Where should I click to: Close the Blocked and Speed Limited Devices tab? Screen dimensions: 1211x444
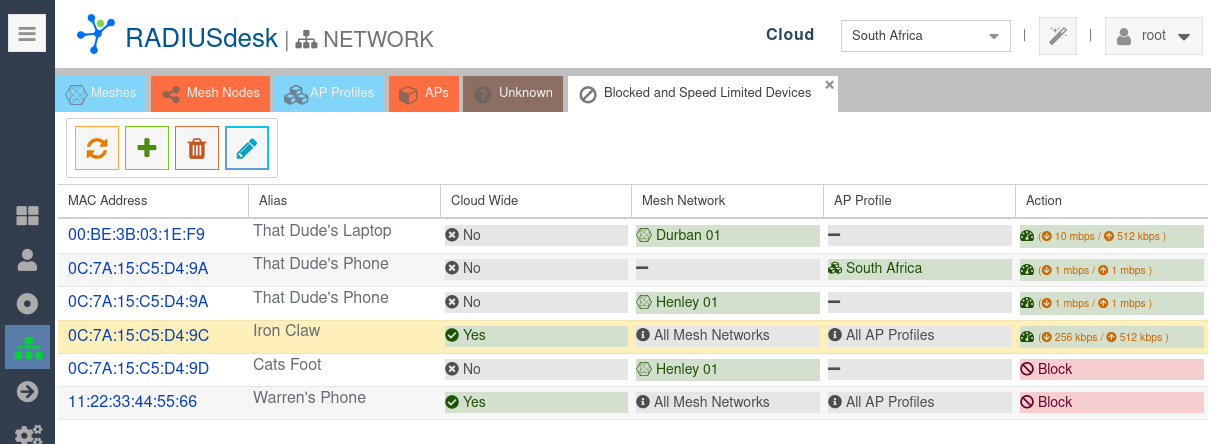point(829,85)
